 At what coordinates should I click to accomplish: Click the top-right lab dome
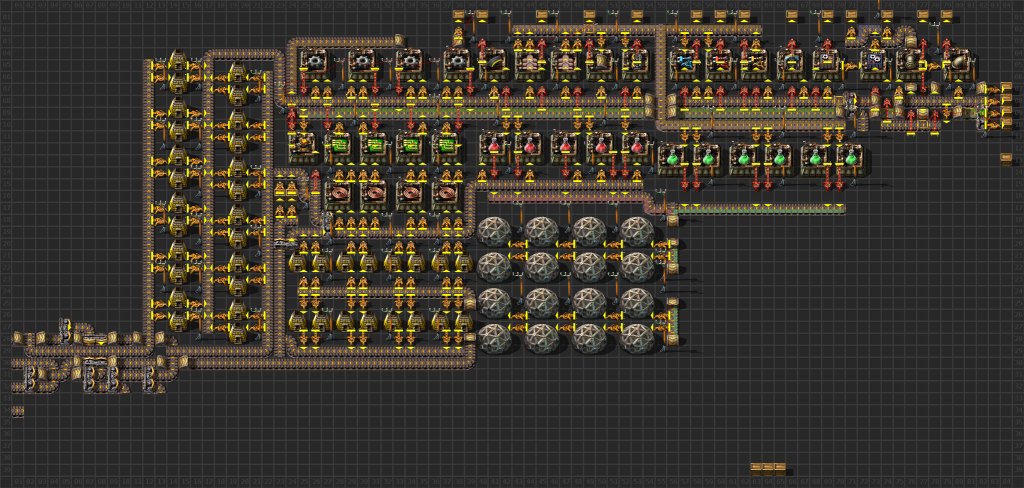[636, 232]
